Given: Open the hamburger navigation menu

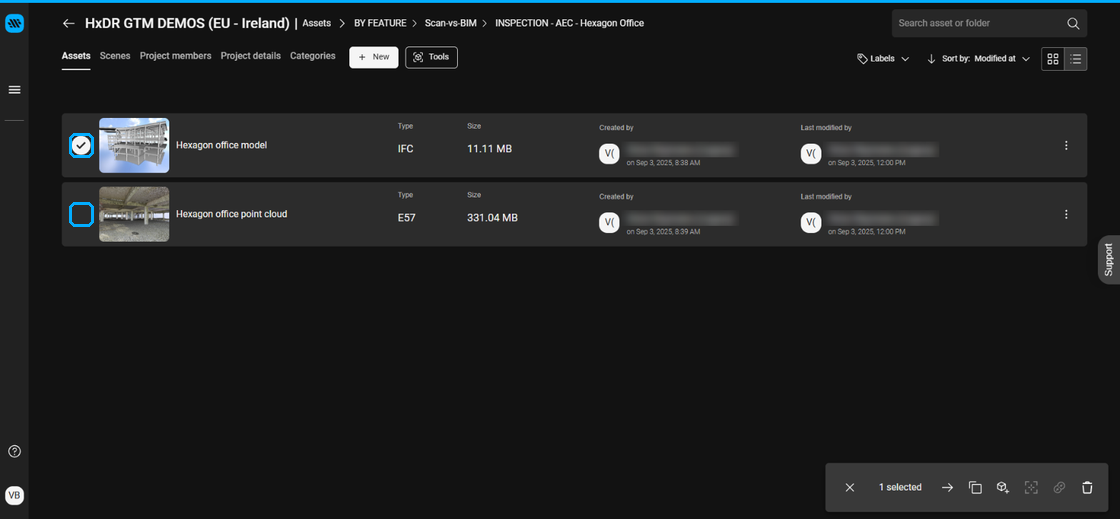Looking at the screenshot, I should pos(14,90).
